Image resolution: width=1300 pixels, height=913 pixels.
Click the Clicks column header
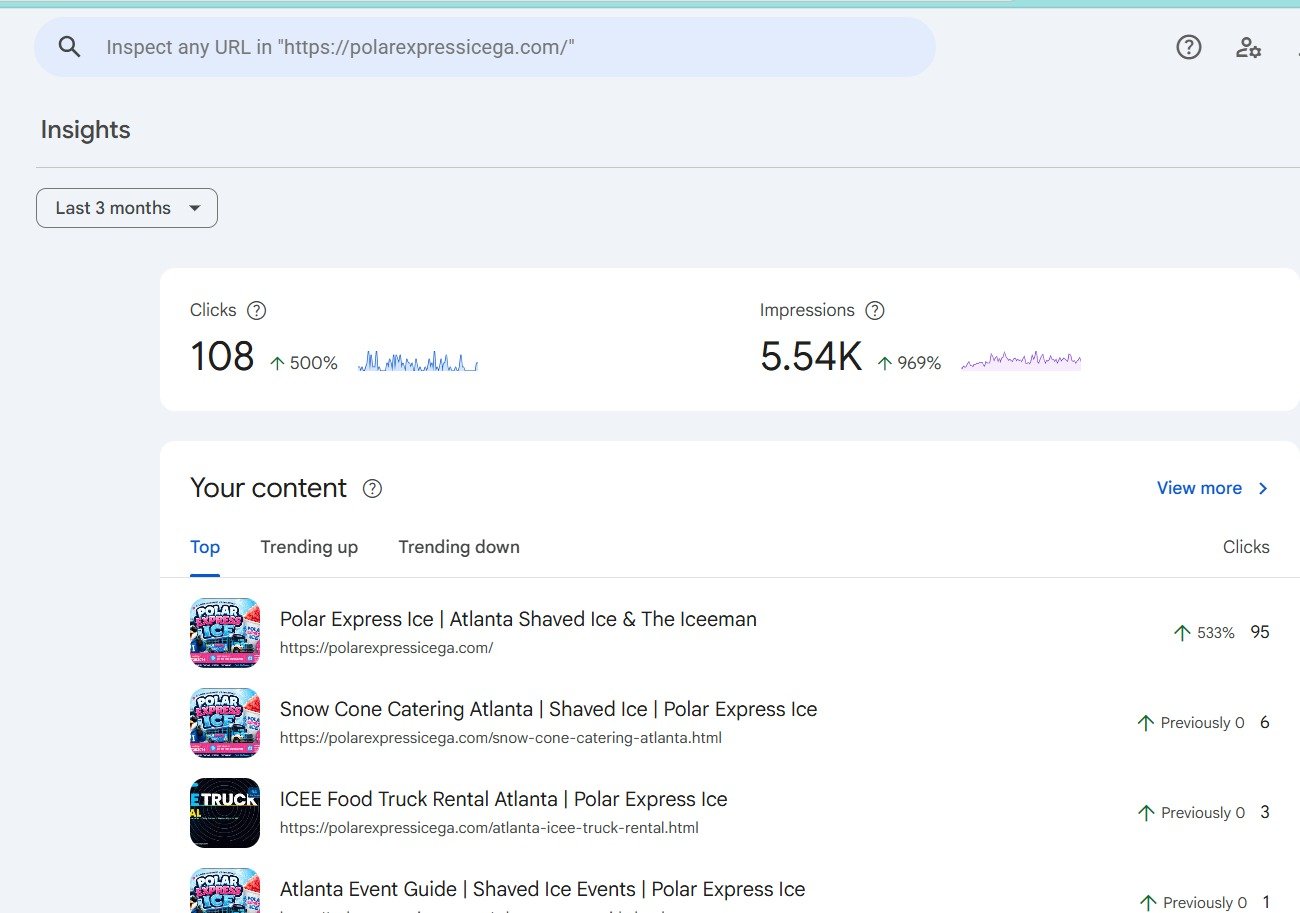(1246, 547)
